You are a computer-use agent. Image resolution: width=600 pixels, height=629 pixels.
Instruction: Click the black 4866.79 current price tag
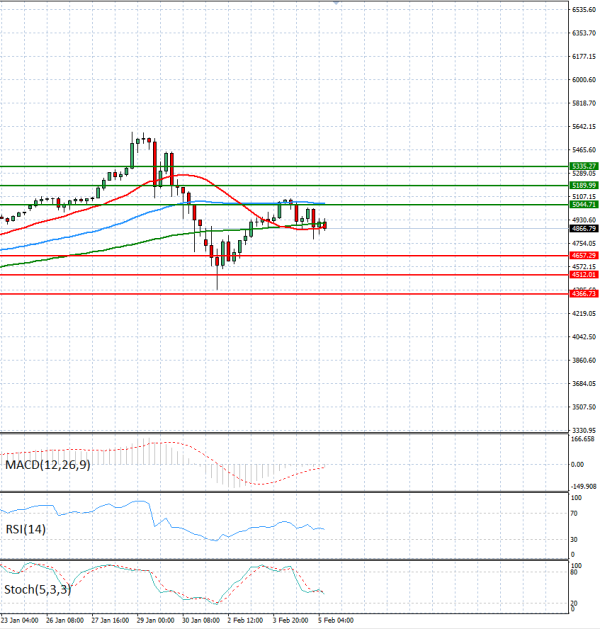click(x=584, y=228)
